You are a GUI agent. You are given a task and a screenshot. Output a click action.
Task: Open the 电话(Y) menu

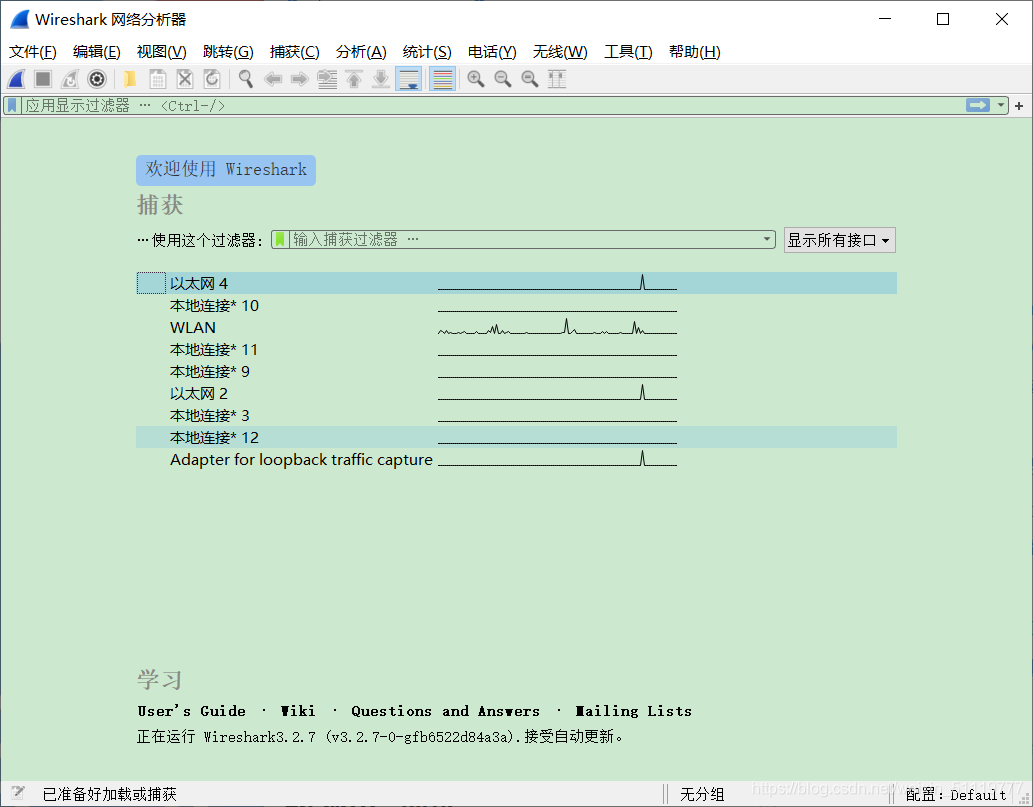[x=491, y=51]
